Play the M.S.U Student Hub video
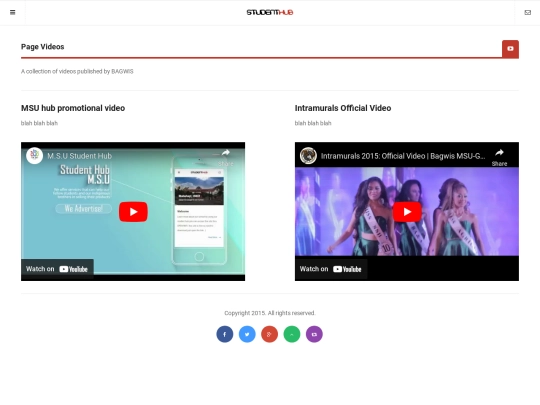This screenshot has width=540, height=405. pyautogui.click(x=133, y=211)
